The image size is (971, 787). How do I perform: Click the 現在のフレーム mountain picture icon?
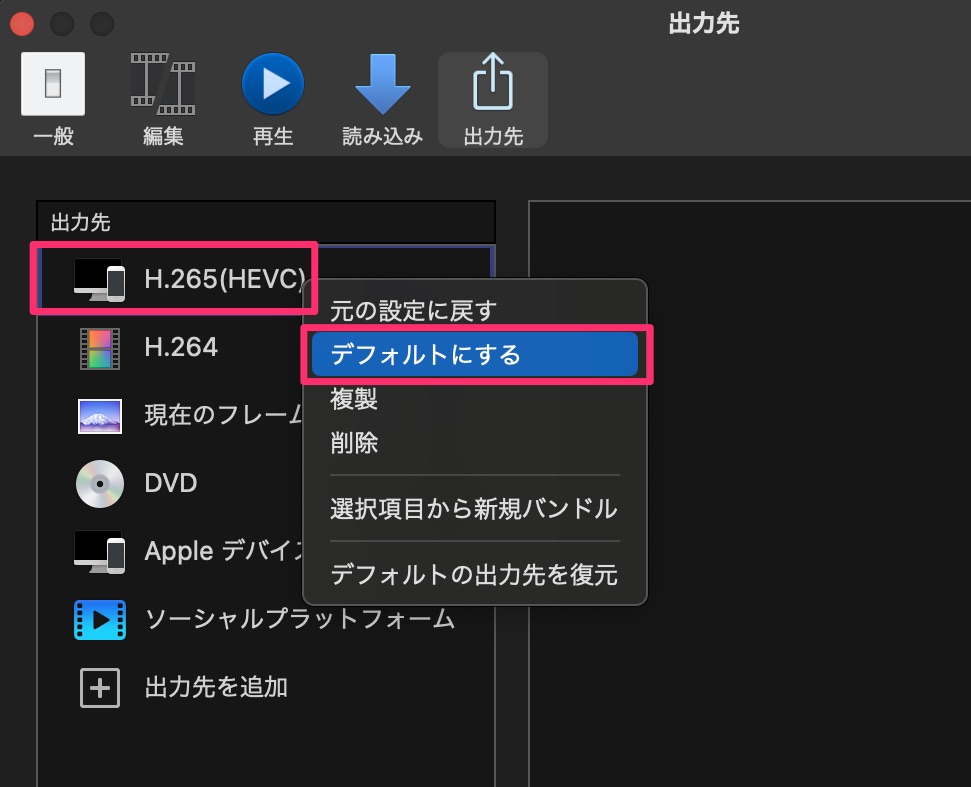coord(100,416)
